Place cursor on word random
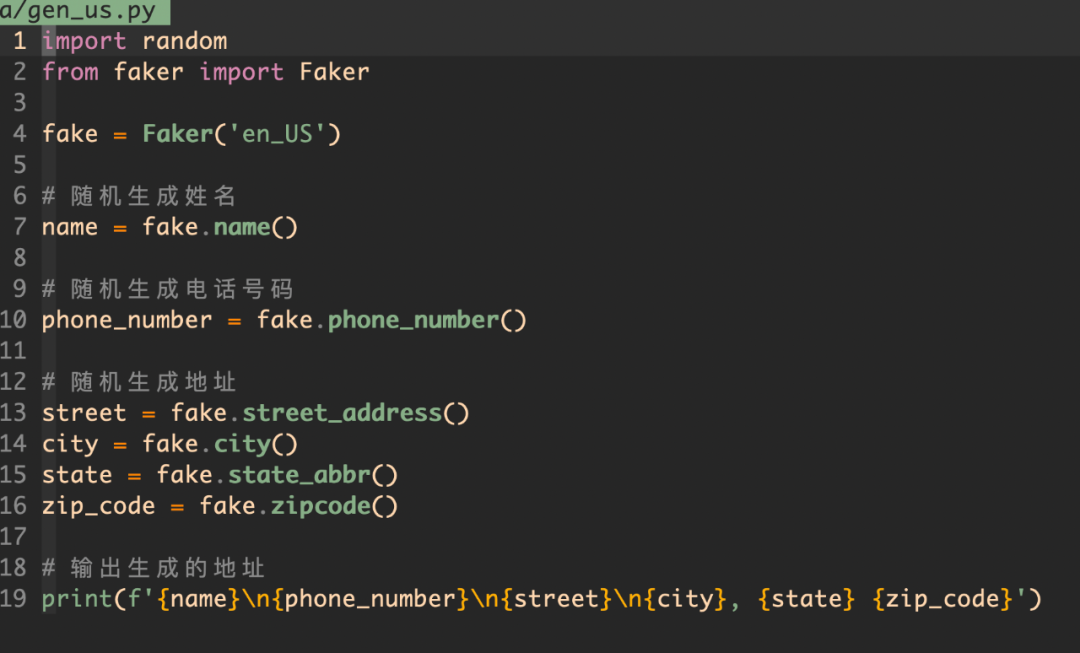The height and width of the screenshot is (653, 1080). point(185,41)
